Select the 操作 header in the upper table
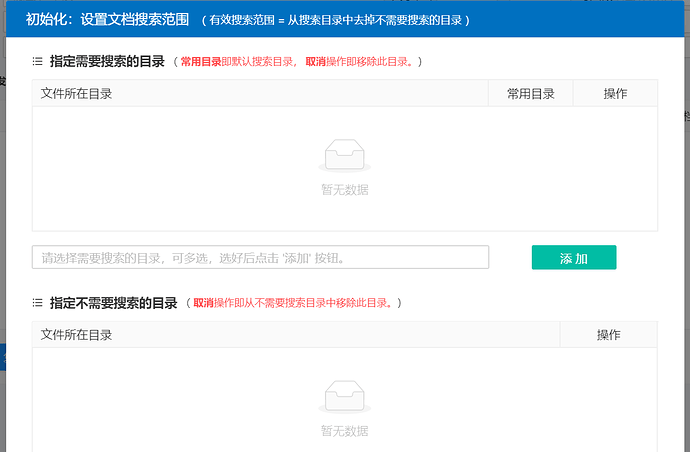This screenshot has height=452, width=690. 615,94
